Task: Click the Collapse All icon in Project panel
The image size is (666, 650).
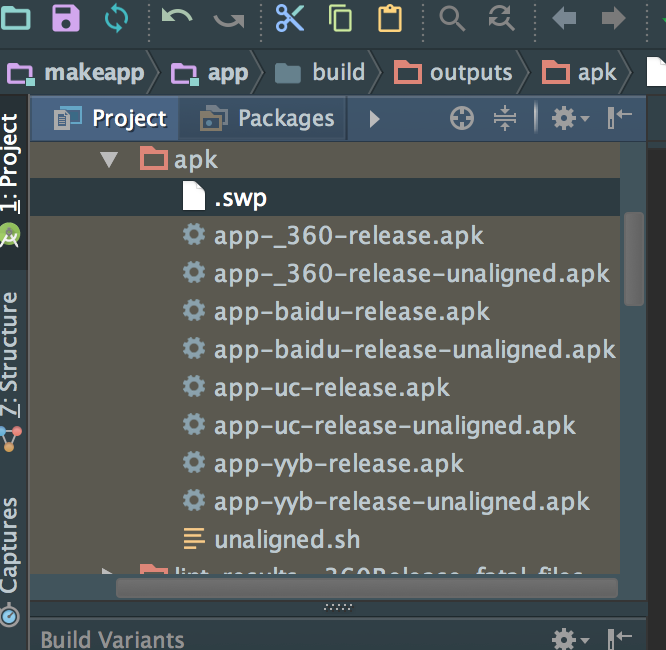Action: click(x=505, y=119)
